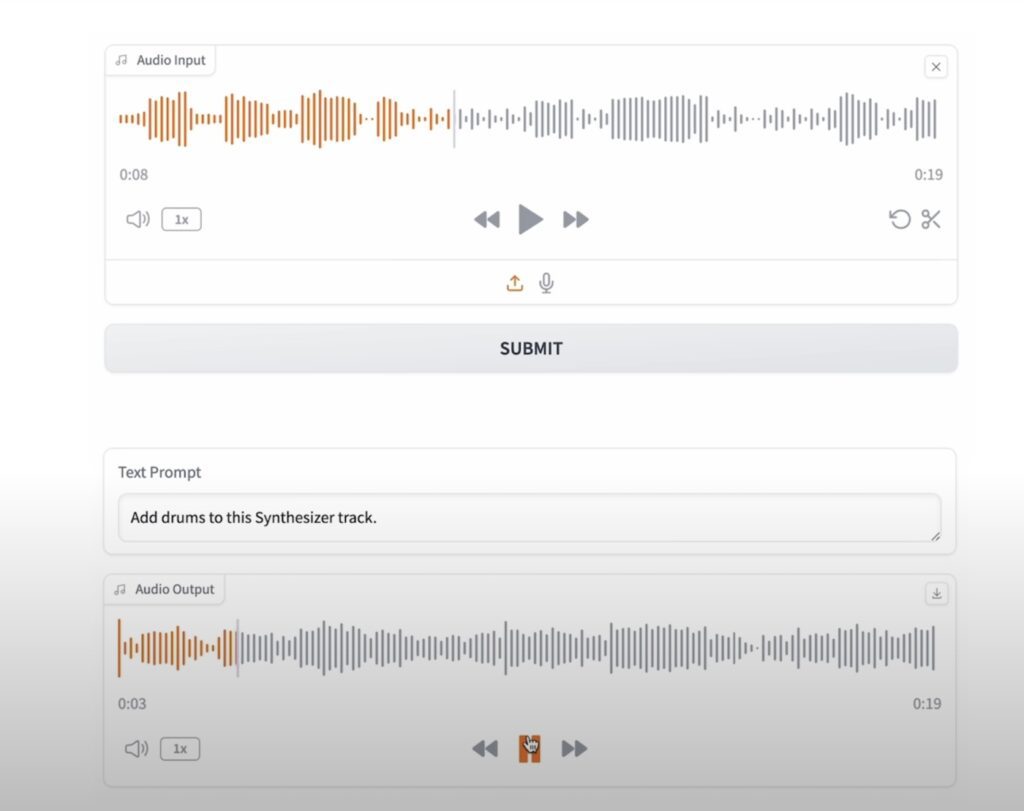The width and height of the screenshot is (1024, 811).
Task: Download the Audio Output file
Action: 936,593
